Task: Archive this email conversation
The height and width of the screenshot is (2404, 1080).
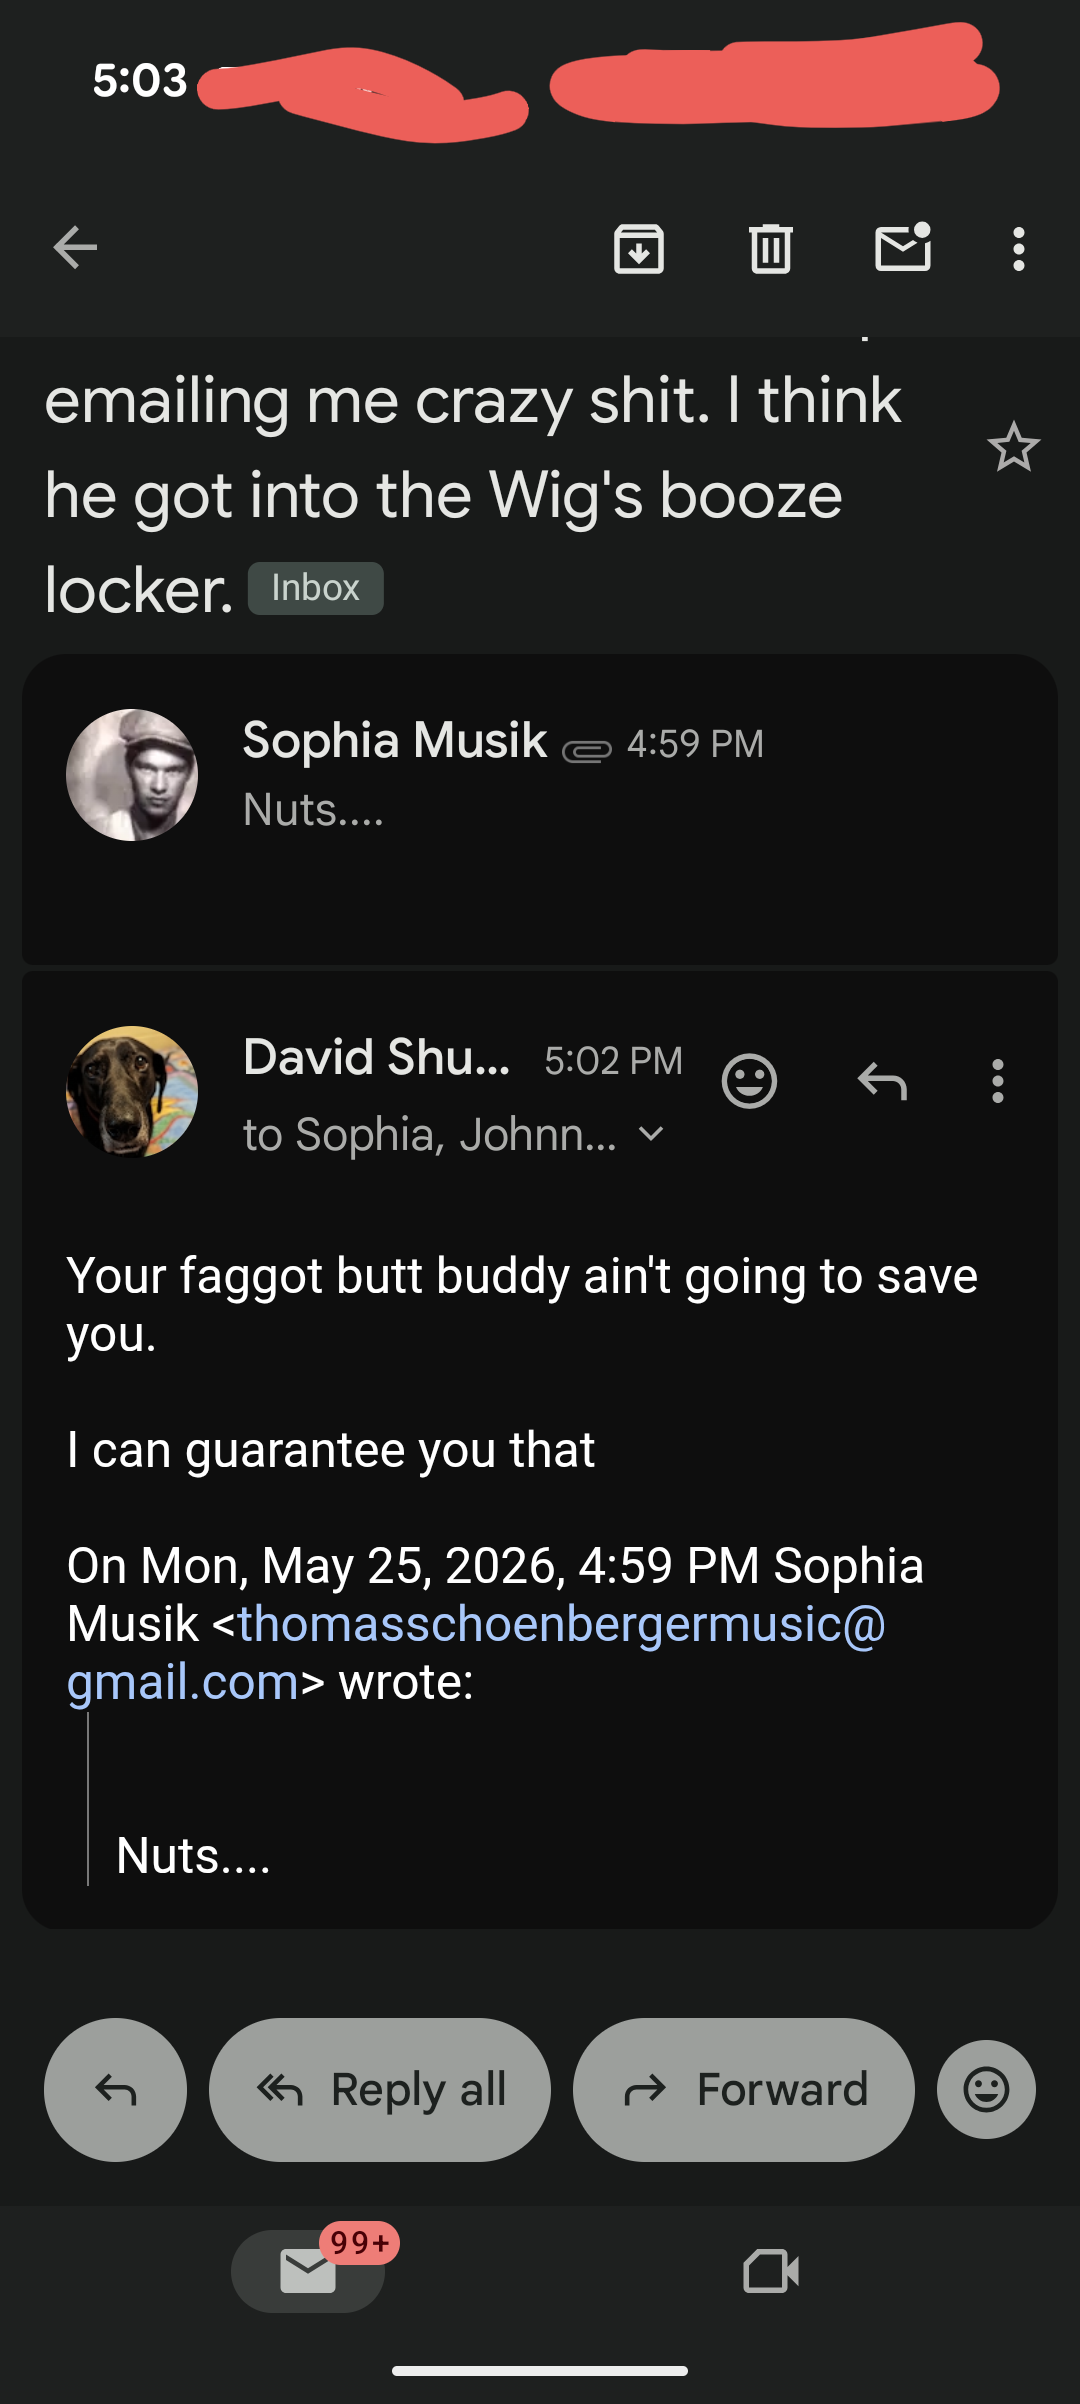Action: coord(639,248)
